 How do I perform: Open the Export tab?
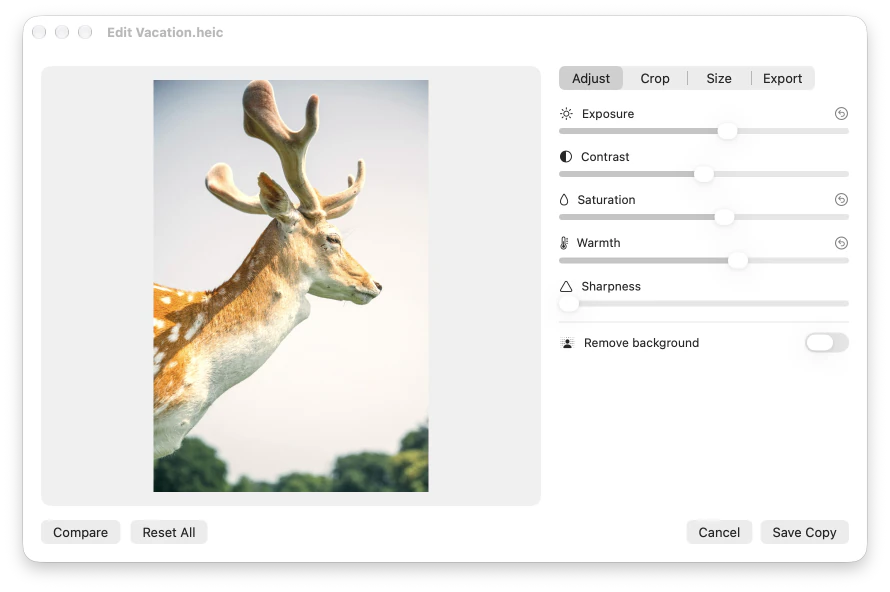pos(782,78)
